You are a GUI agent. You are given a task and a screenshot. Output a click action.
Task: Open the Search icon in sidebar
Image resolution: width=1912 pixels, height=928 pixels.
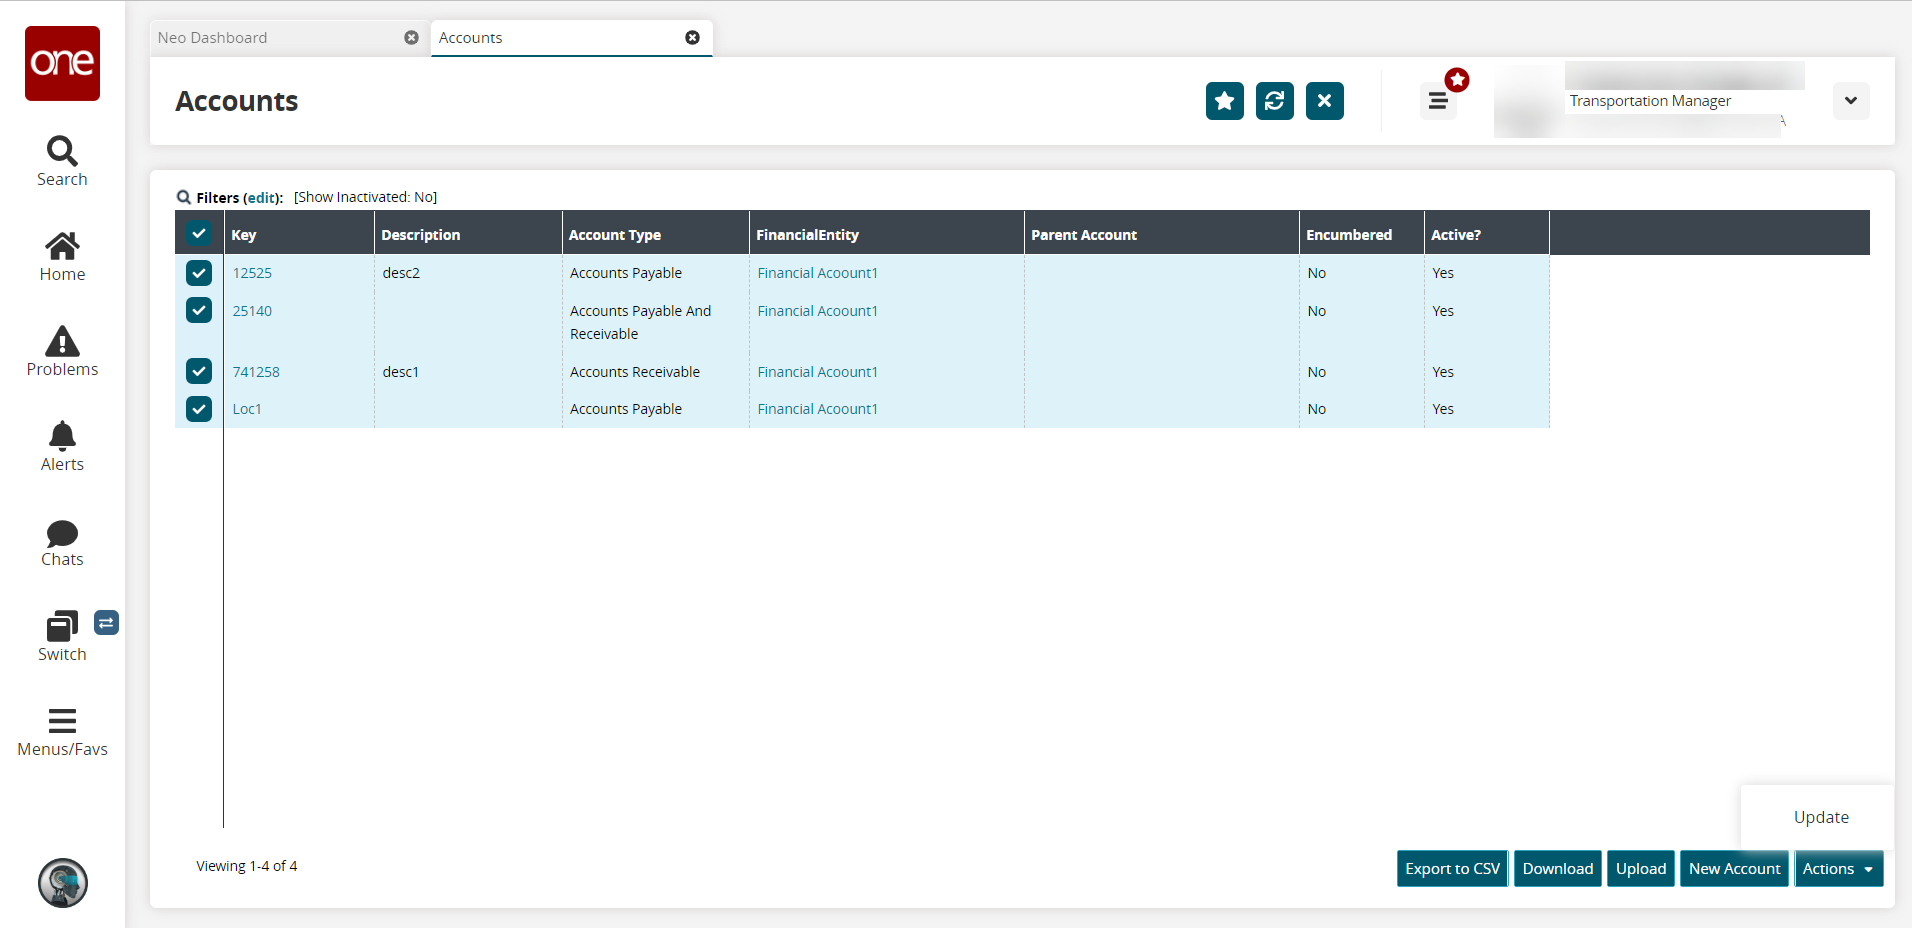coord(62,152)
